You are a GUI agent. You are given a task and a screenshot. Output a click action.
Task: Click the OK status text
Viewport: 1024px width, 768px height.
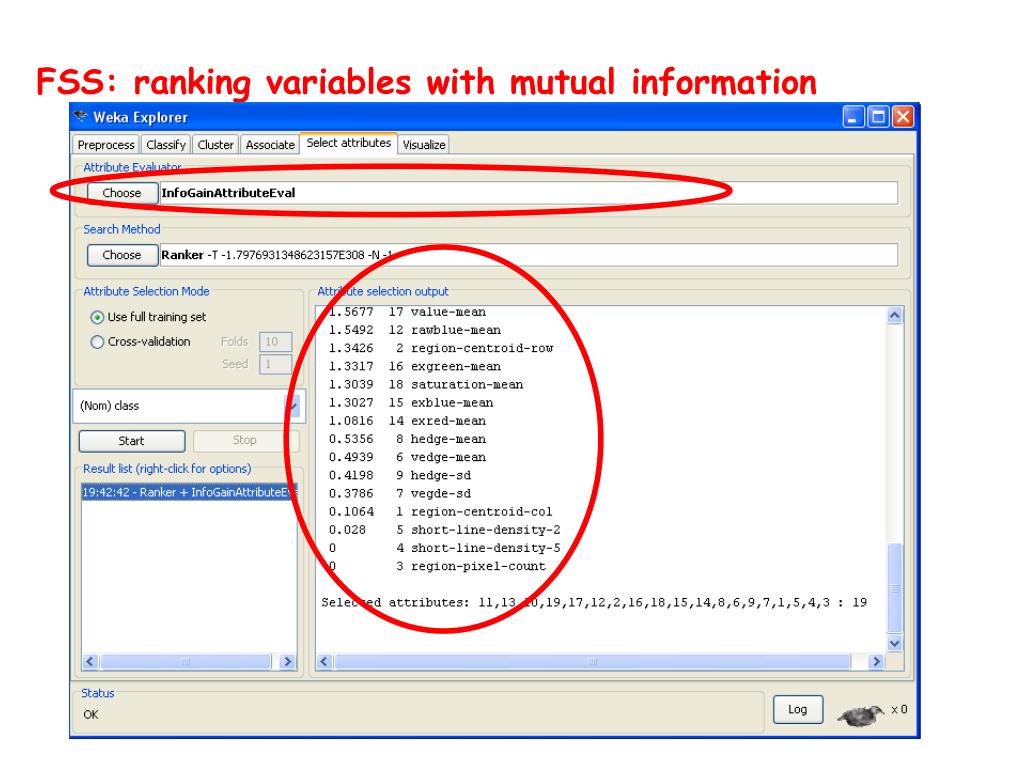pyautogui.click(x=91, y=714)
